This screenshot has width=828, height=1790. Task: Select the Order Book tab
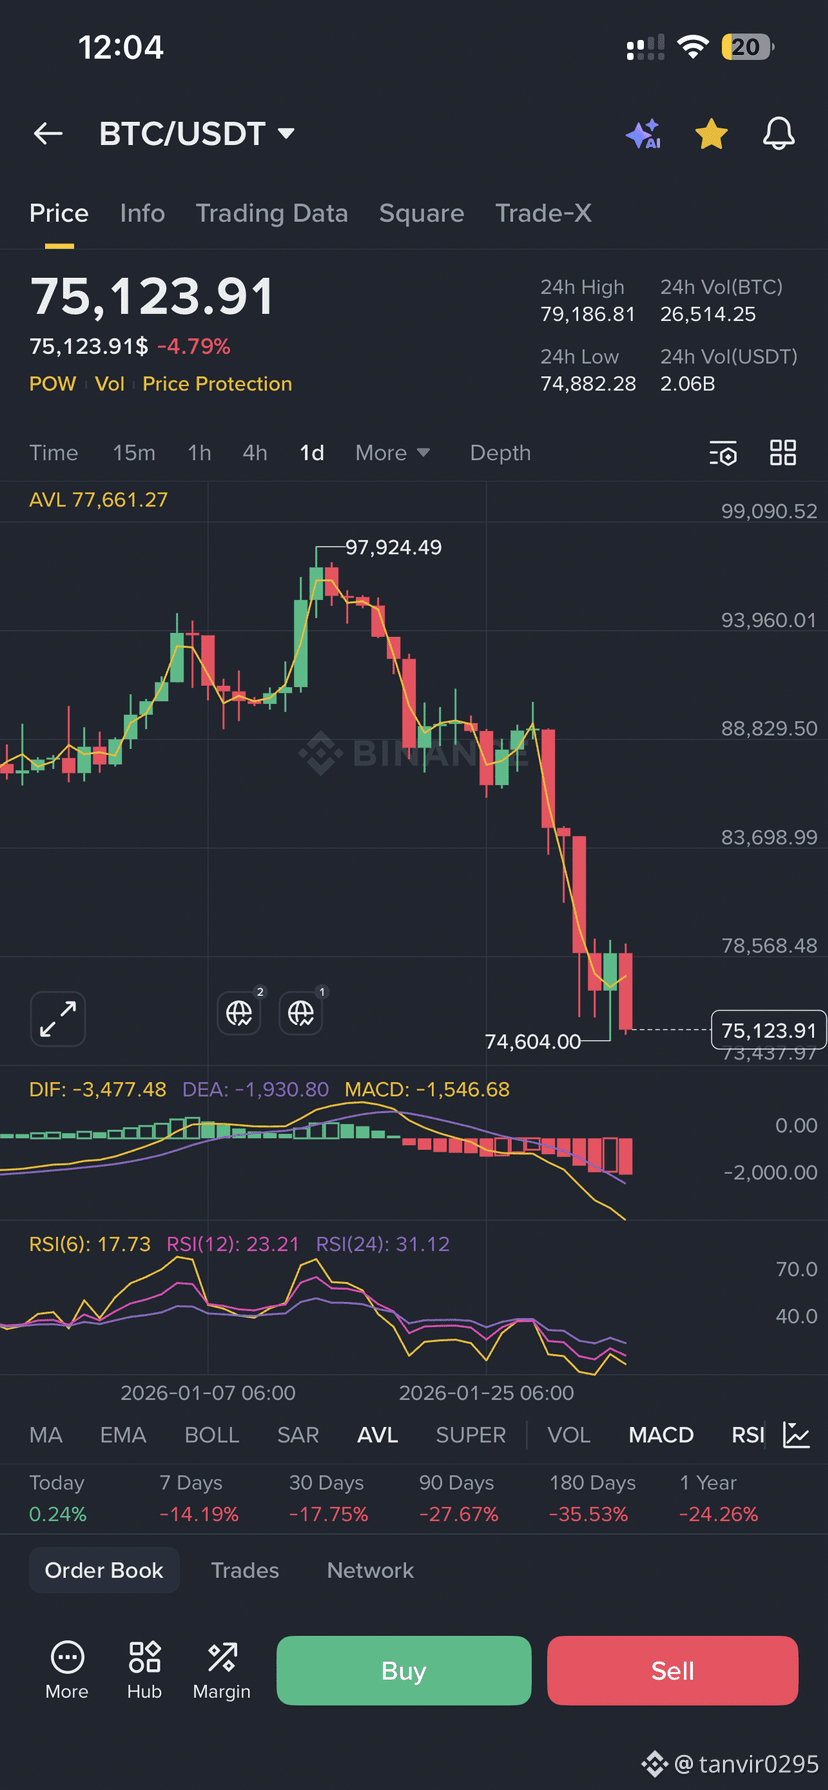(104, 1570)
